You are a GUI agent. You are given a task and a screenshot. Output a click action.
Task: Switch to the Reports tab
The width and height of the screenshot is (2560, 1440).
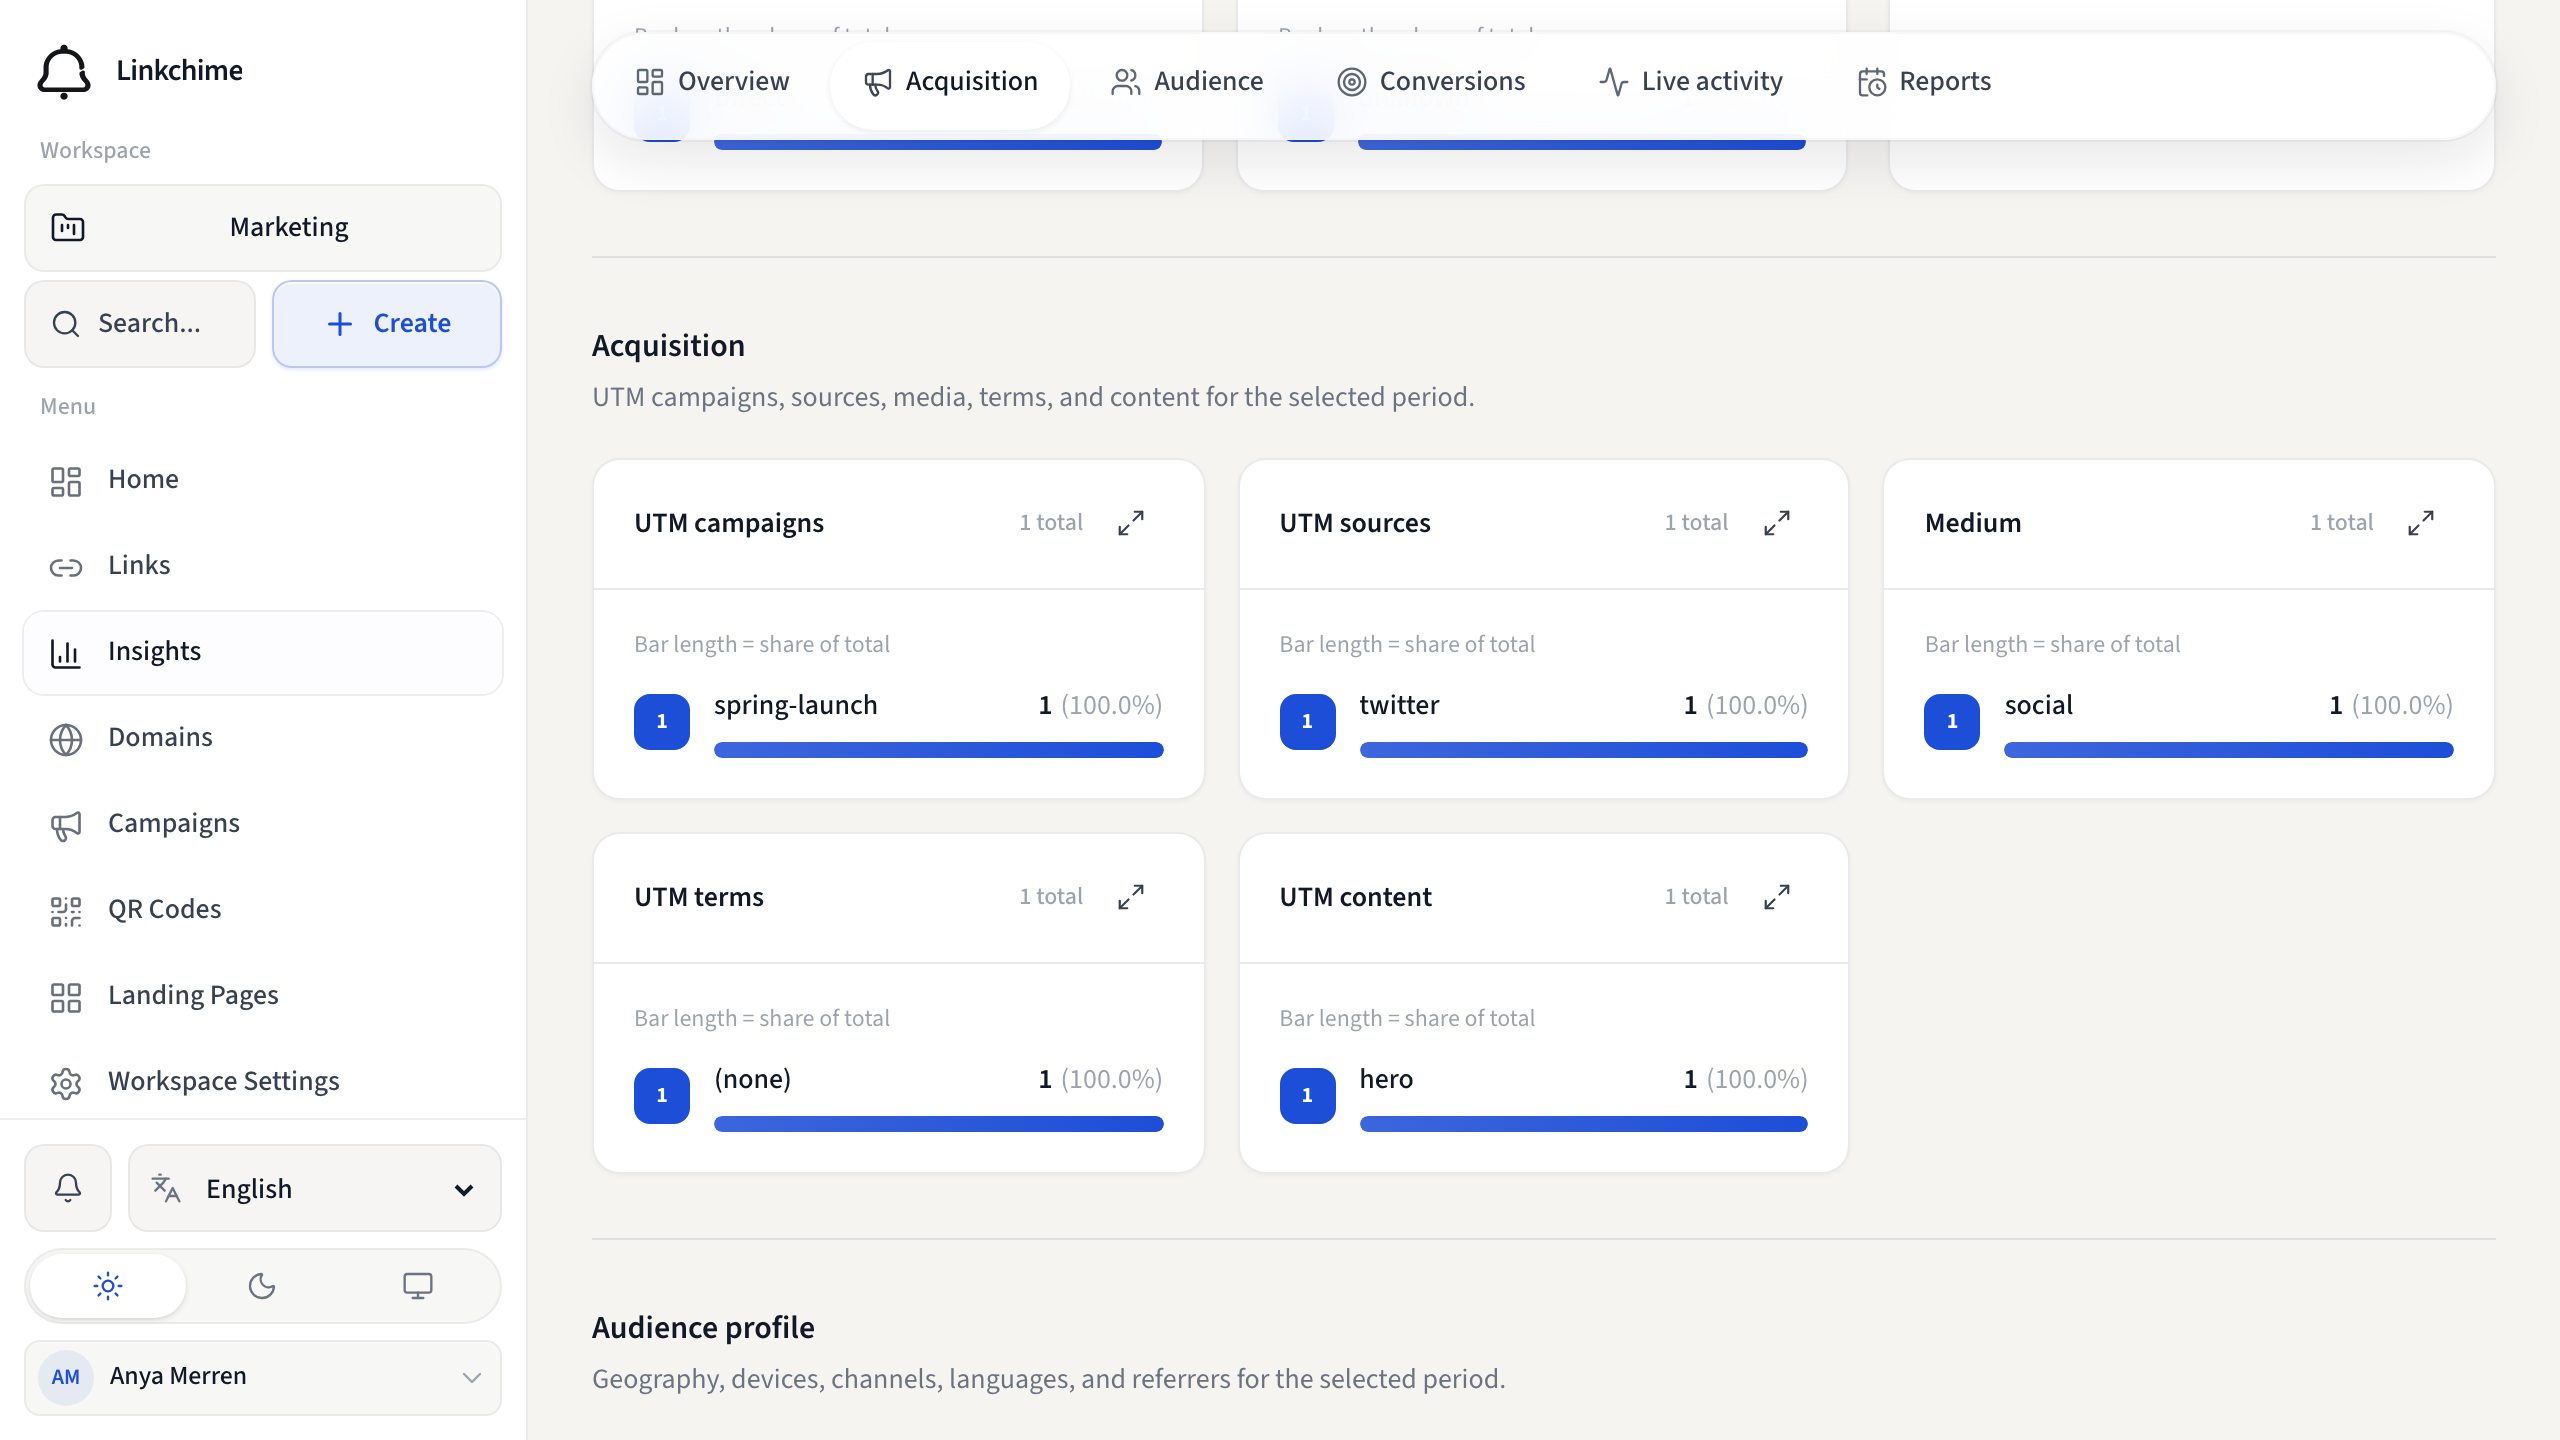coord(1925,82)
